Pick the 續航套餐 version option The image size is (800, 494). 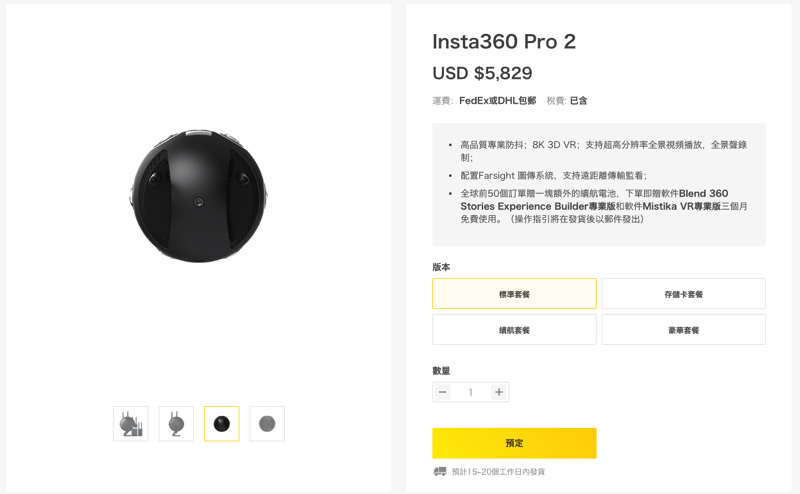coord(514,330)
